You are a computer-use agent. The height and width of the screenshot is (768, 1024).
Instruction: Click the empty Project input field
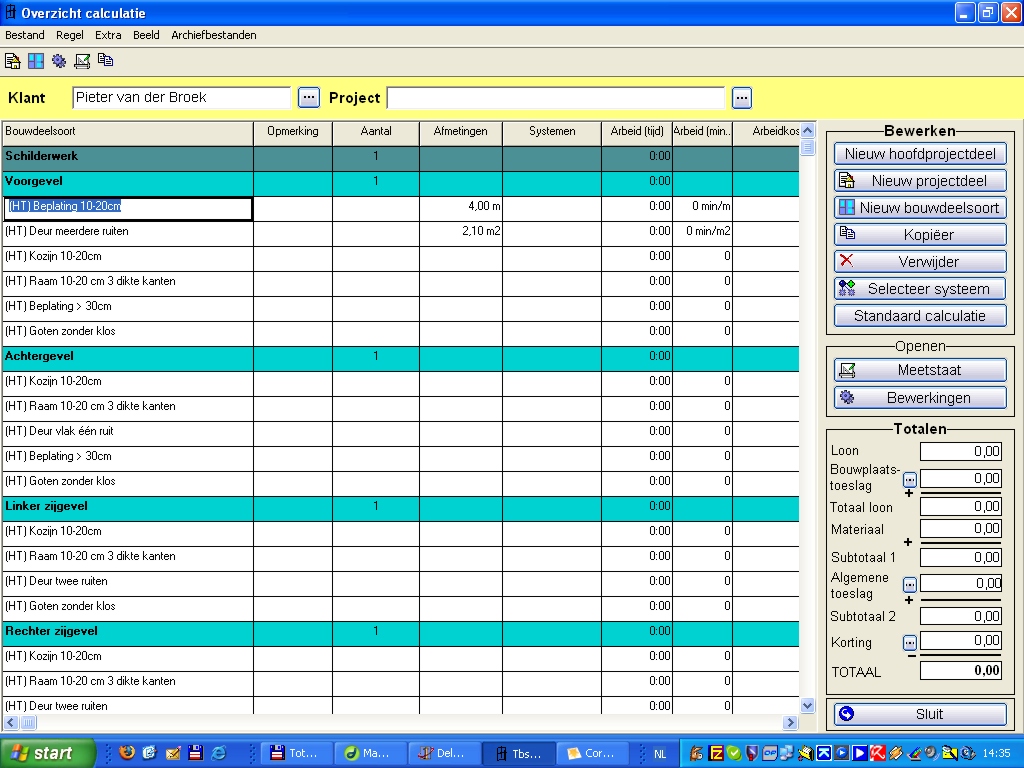coord(556,97)
